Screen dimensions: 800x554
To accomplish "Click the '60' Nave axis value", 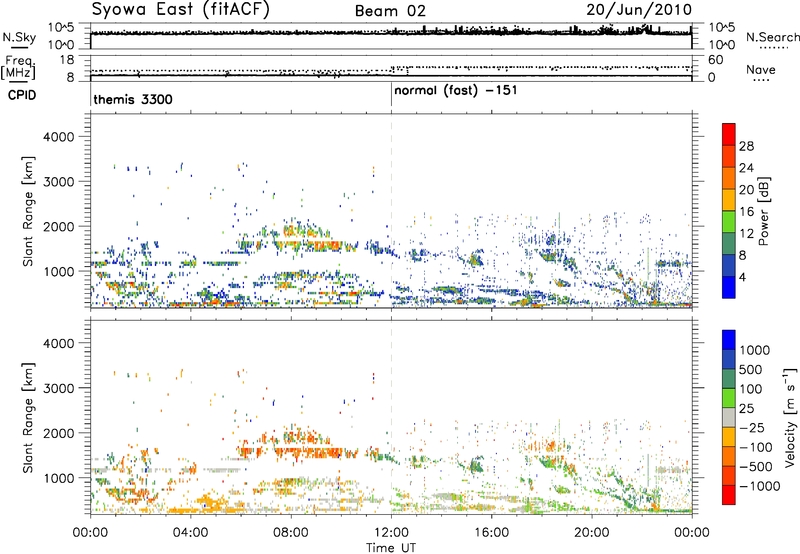I will click(x=716, y=60).
